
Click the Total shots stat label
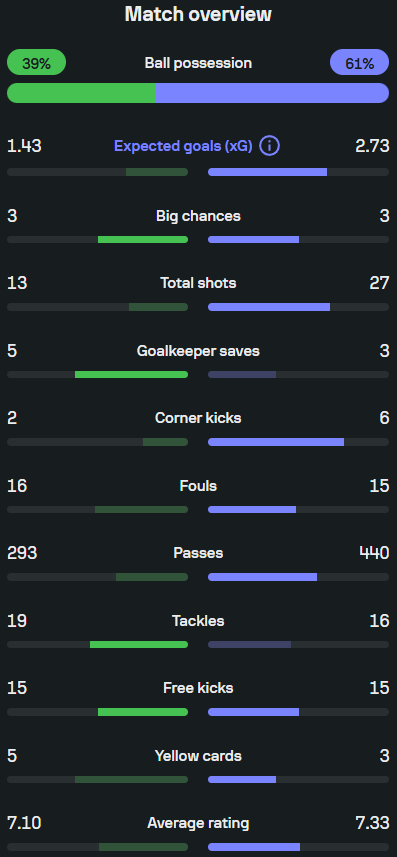click(x=198, y=283)
